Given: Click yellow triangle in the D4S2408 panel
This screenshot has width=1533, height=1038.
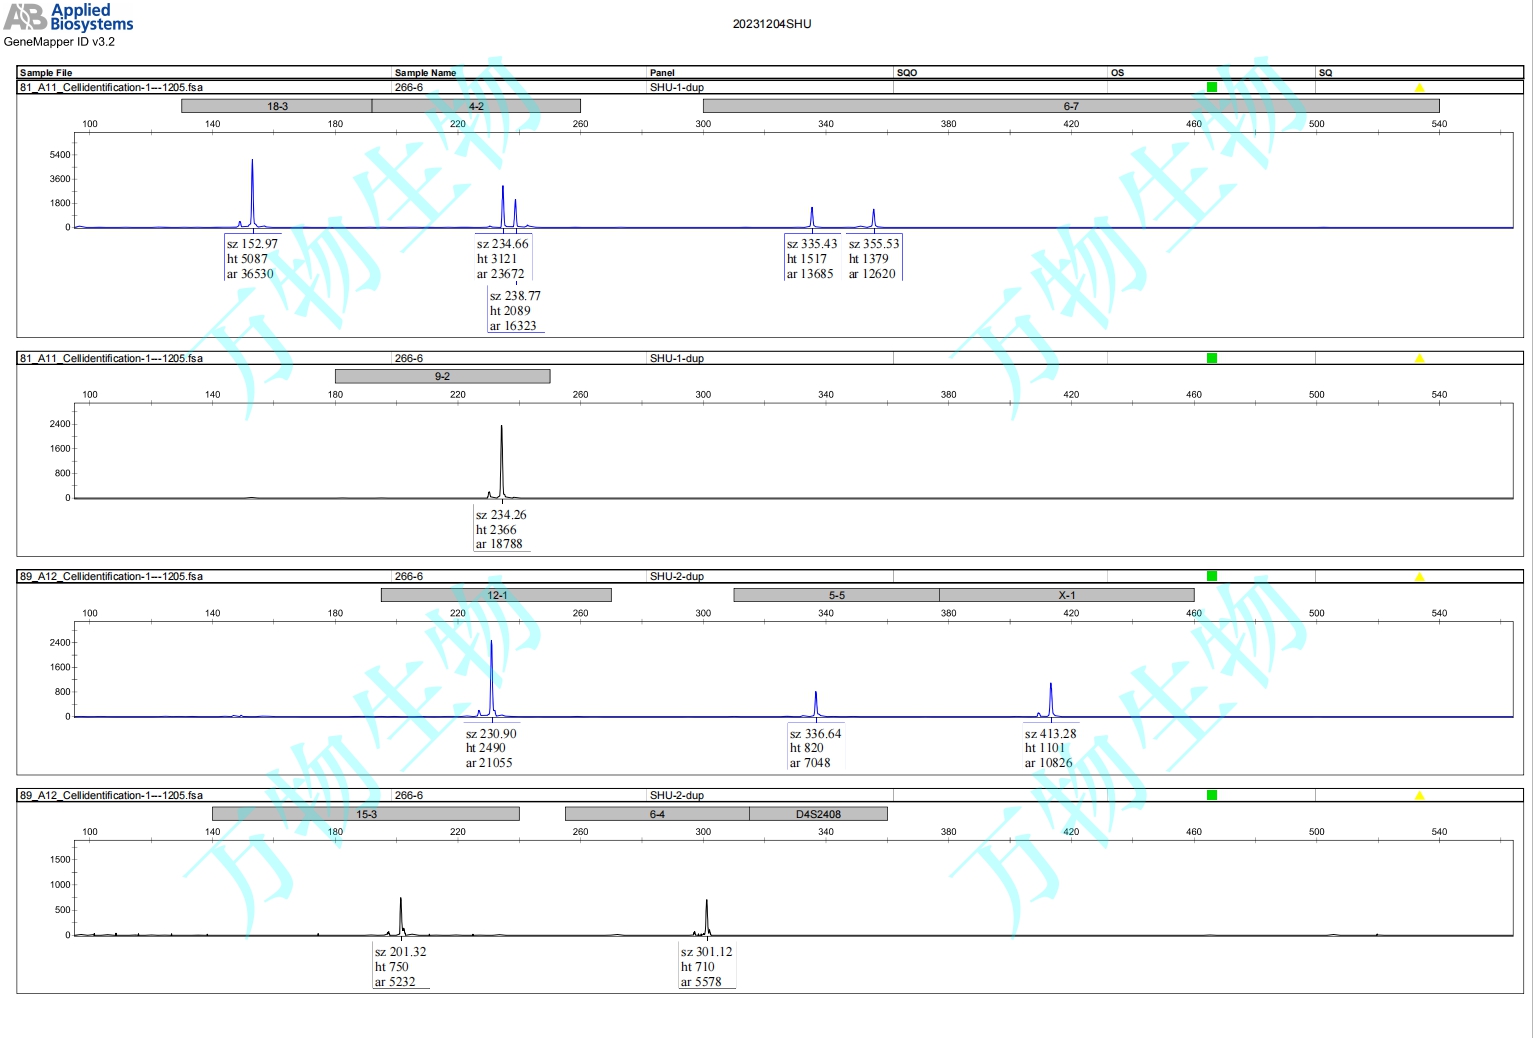Looking at the screenshot, I should point(1418,795).
